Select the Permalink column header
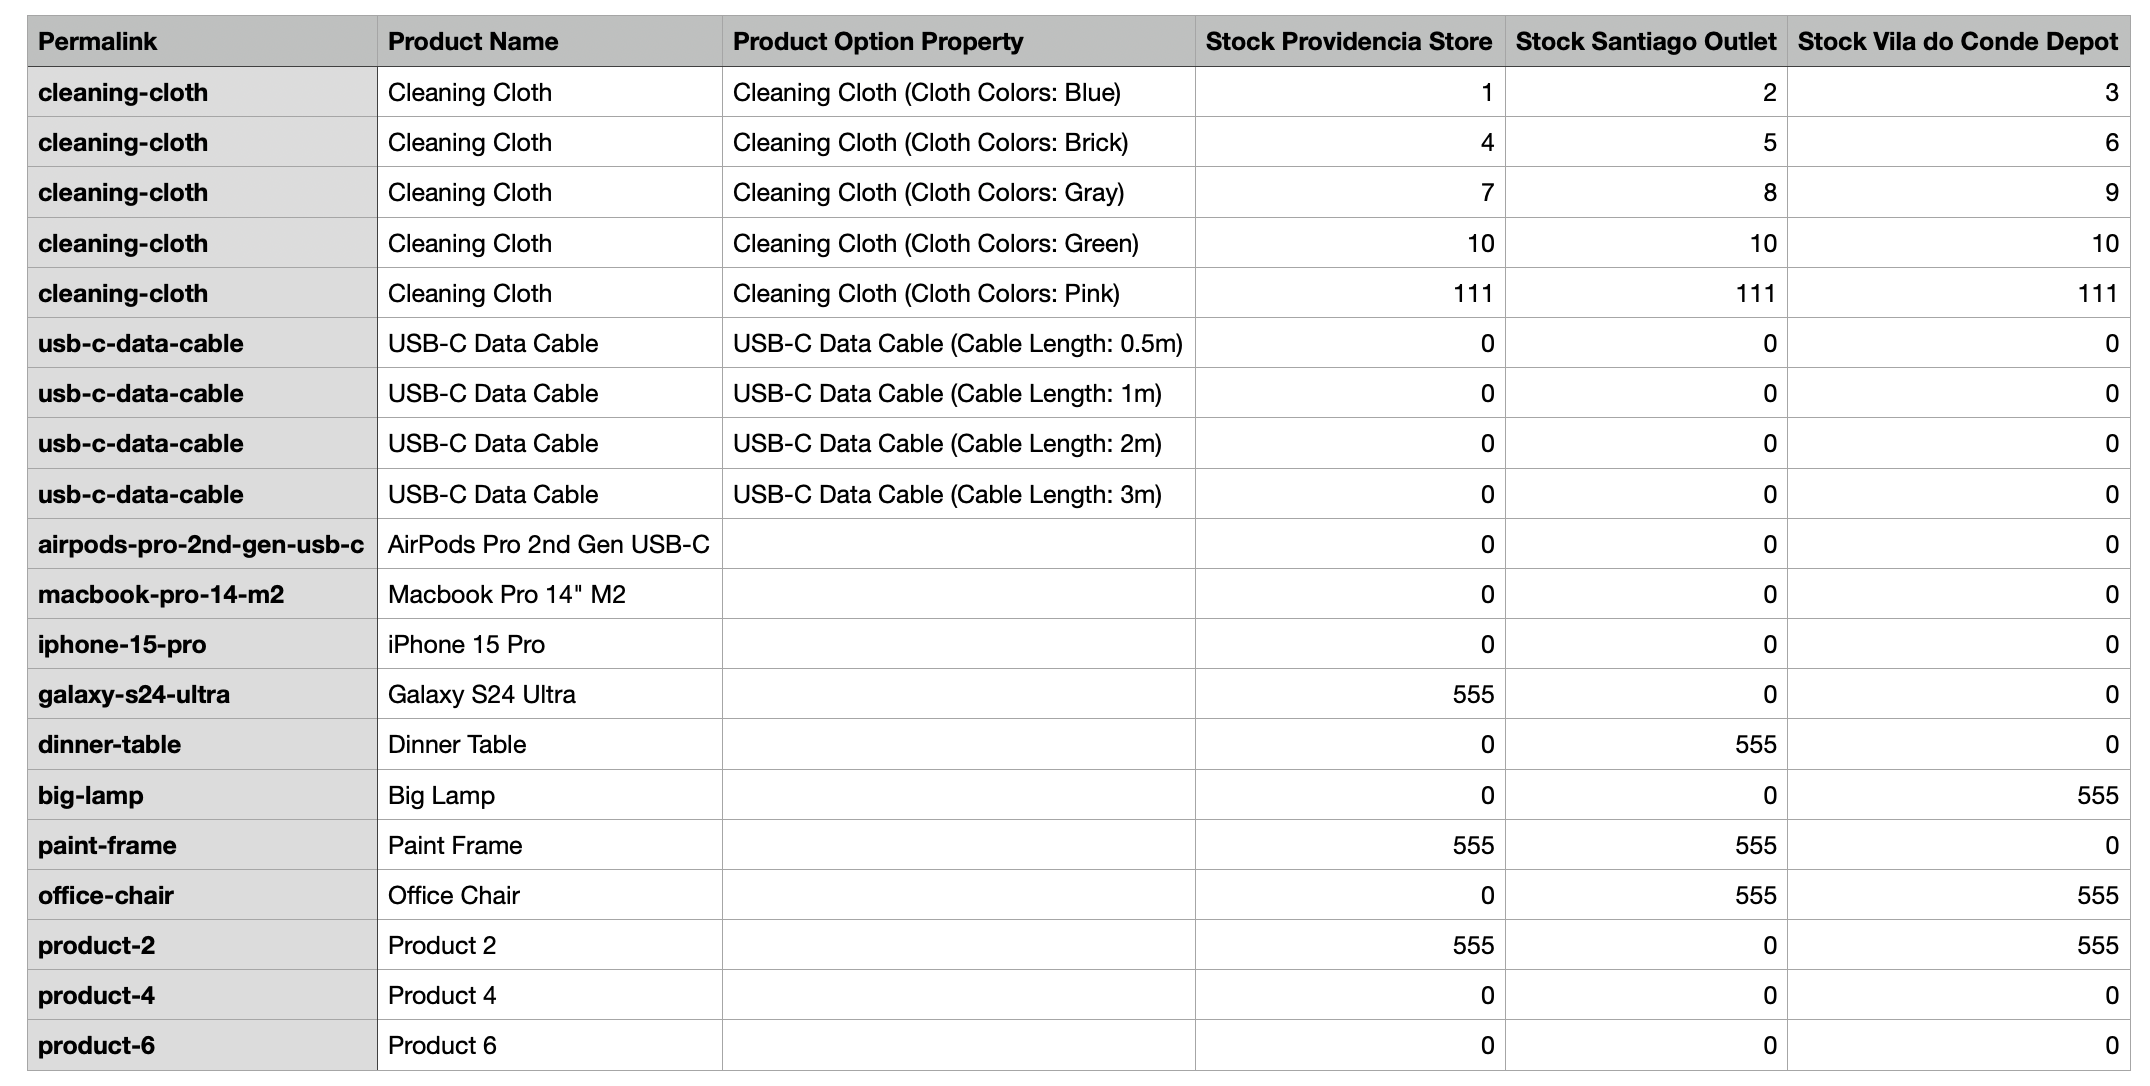The height and width of the screenshot is (1086, 2150). pyautogui.click(x=202, y=41)
